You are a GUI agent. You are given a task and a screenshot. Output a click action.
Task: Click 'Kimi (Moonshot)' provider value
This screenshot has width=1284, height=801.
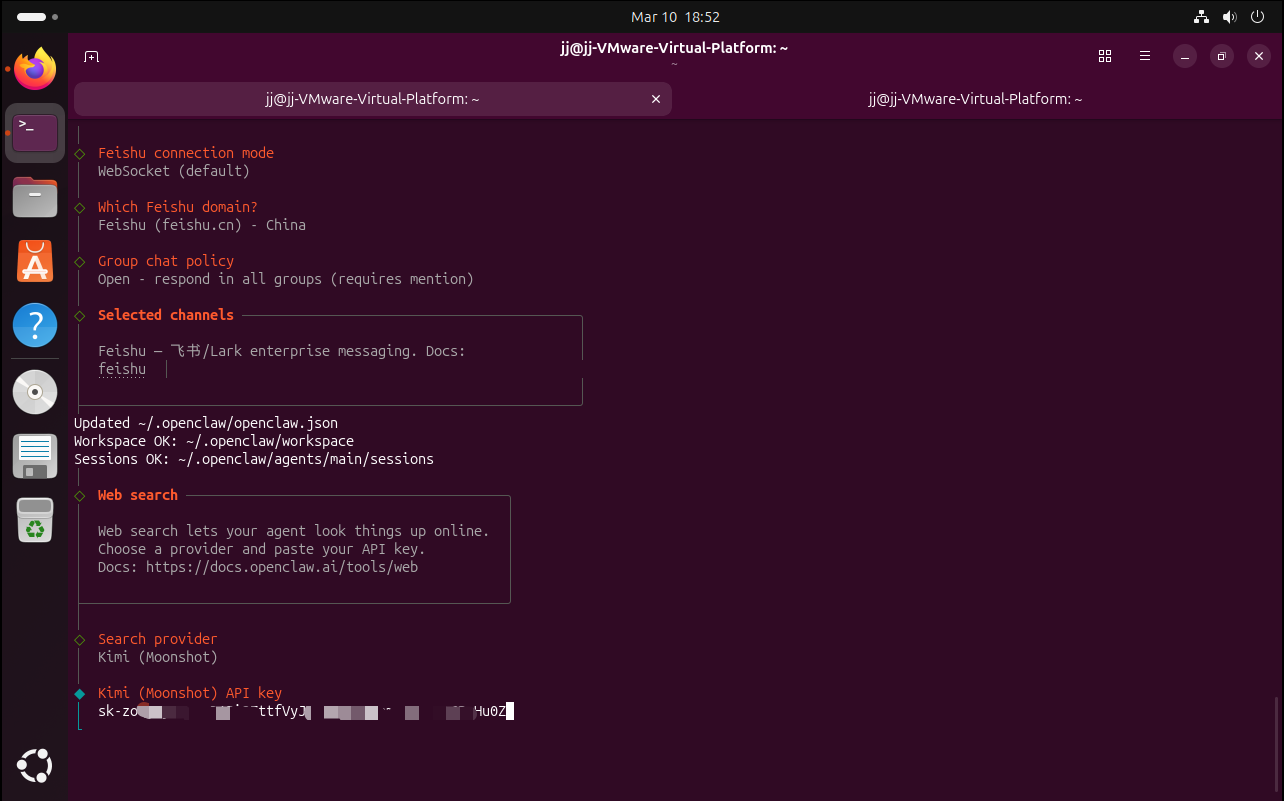pos(158,657)
